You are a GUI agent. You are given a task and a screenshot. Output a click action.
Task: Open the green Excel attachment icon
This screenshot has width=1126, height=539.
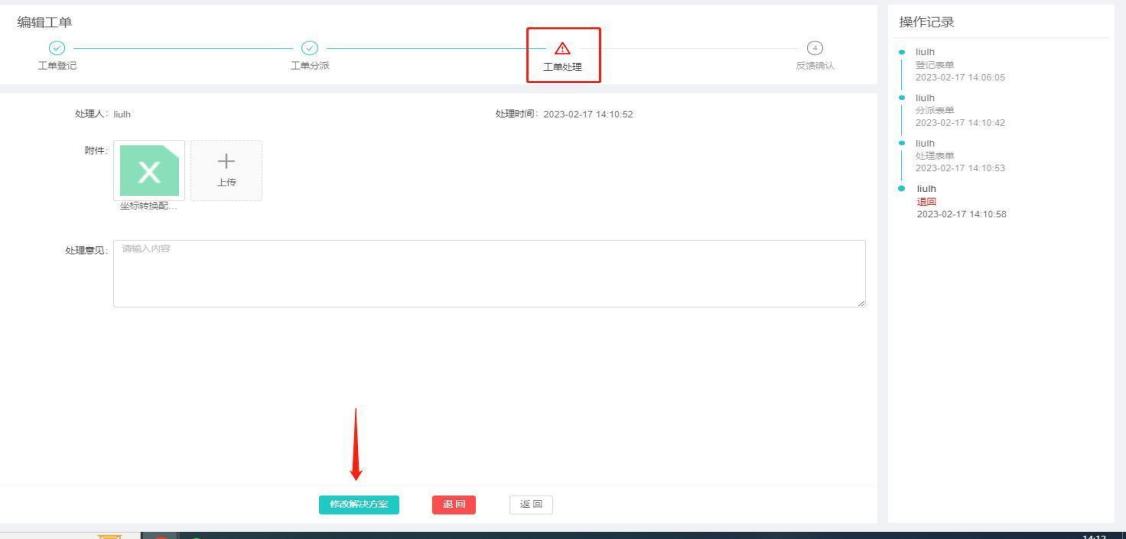tap(149, 169)
